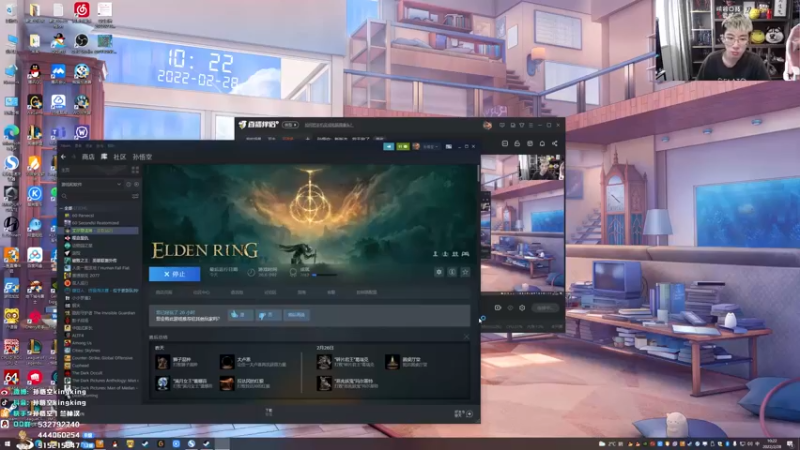Open Steam downloads at window bottom
The width and height of the screenshot is (800, 450).
269,411
